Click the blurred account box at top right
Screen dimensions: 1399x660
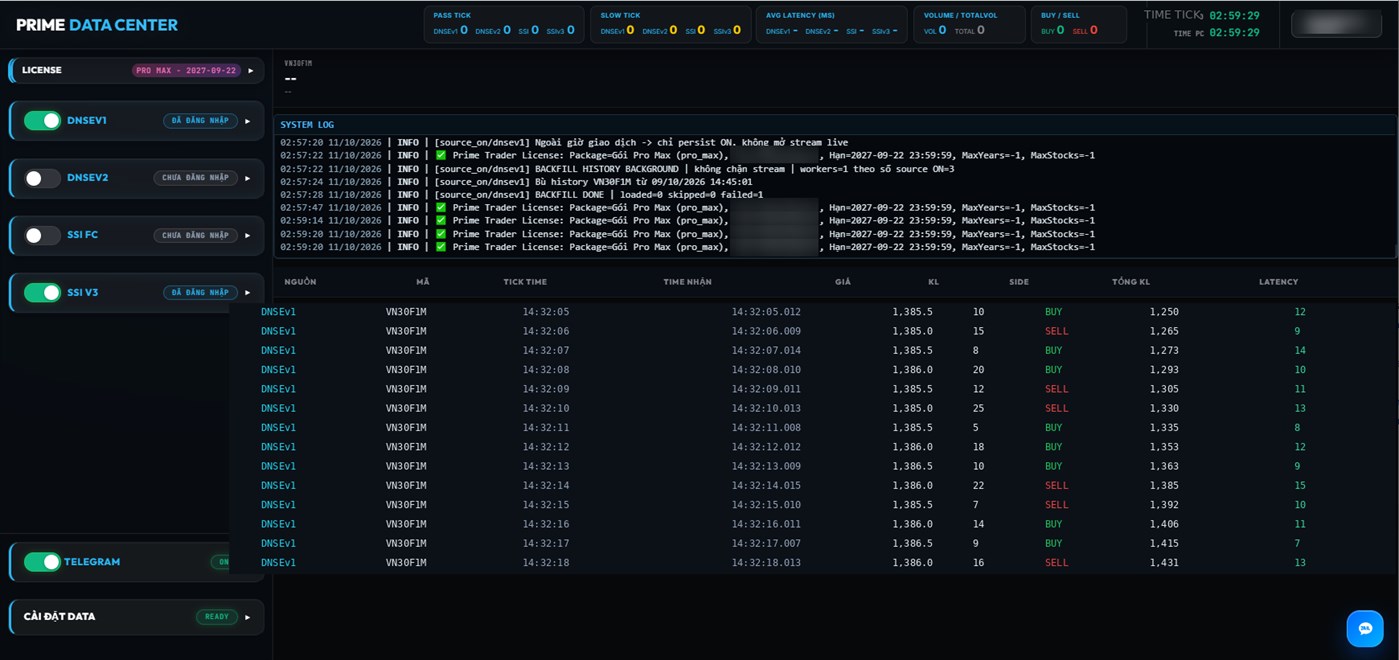coord(1336,24)
